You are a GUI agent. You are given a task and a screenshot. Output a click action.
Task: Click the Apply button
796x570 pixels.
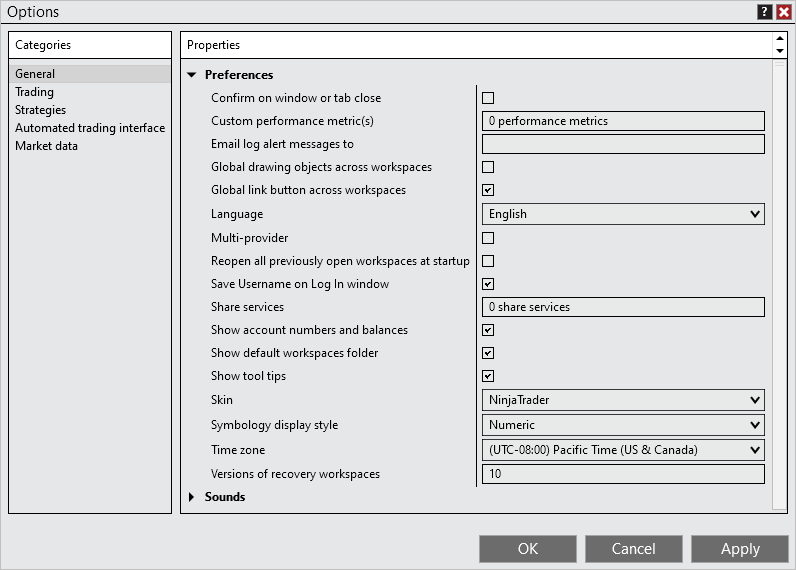[x=740, y=549]
